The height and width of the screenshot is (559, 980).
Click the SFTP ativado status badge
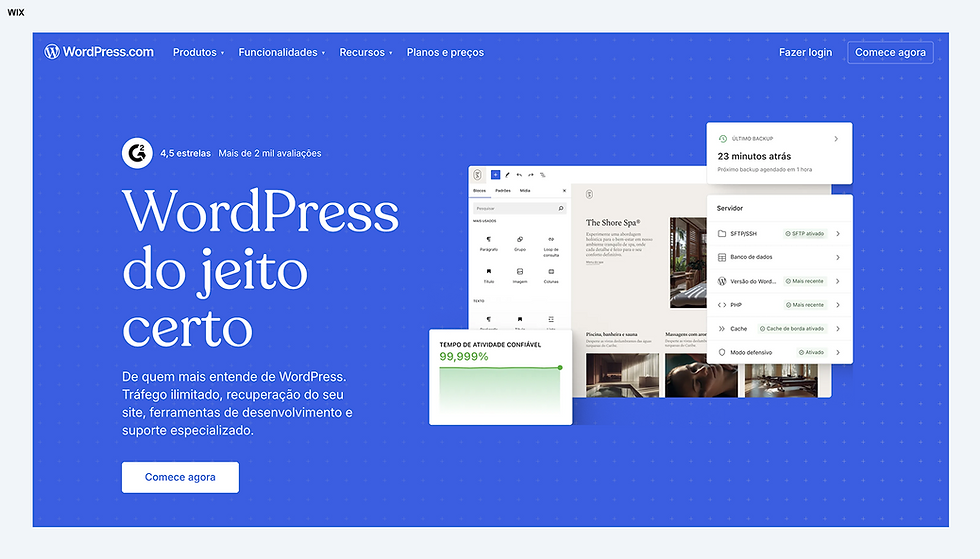(x=805, y=233)
